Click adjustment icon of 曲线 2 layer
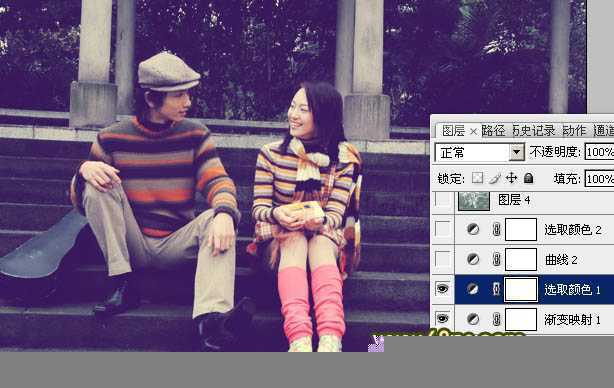Screen dimensions: 614x388 click(x=473, y=259)
